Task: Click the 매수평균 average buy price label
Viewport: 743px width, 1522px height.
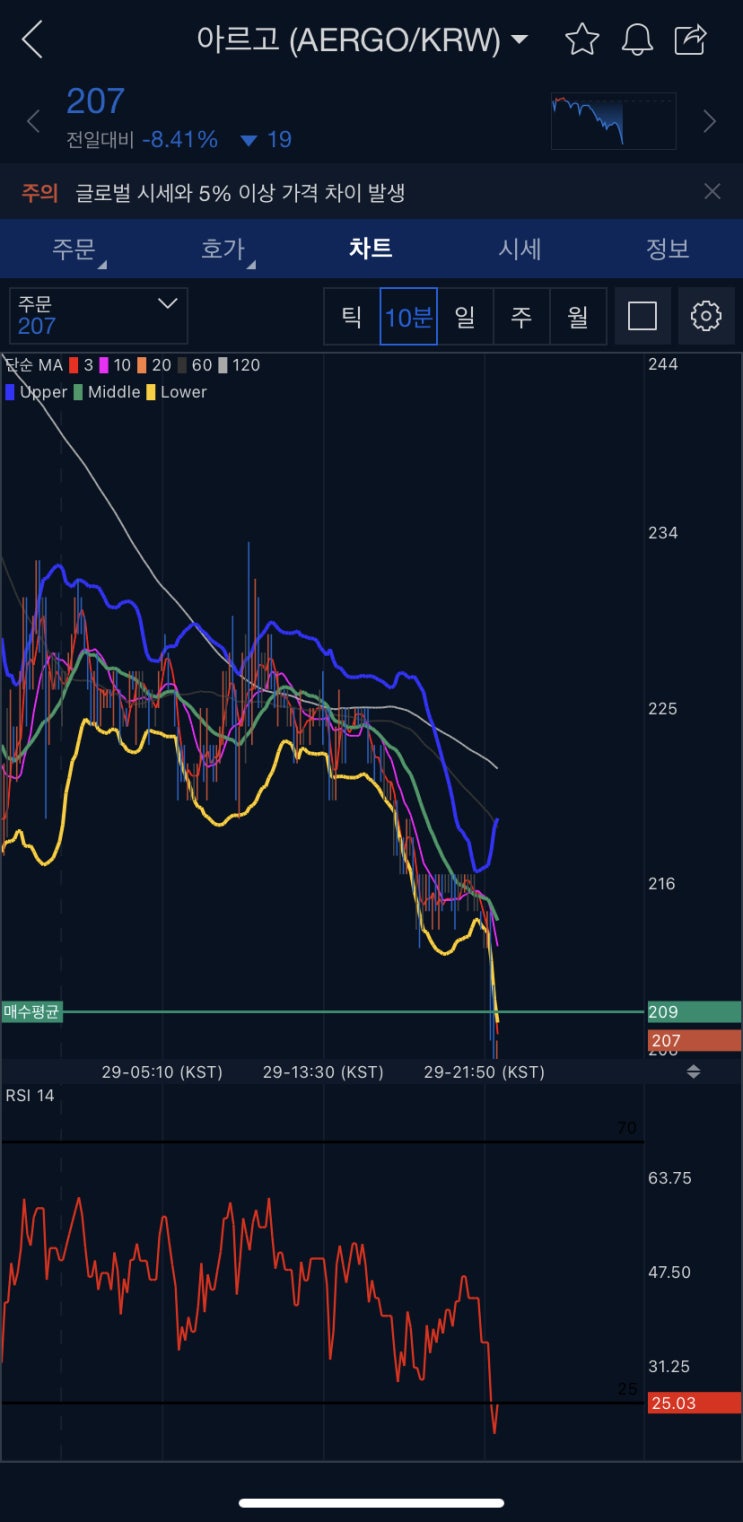Action: 32,1012
